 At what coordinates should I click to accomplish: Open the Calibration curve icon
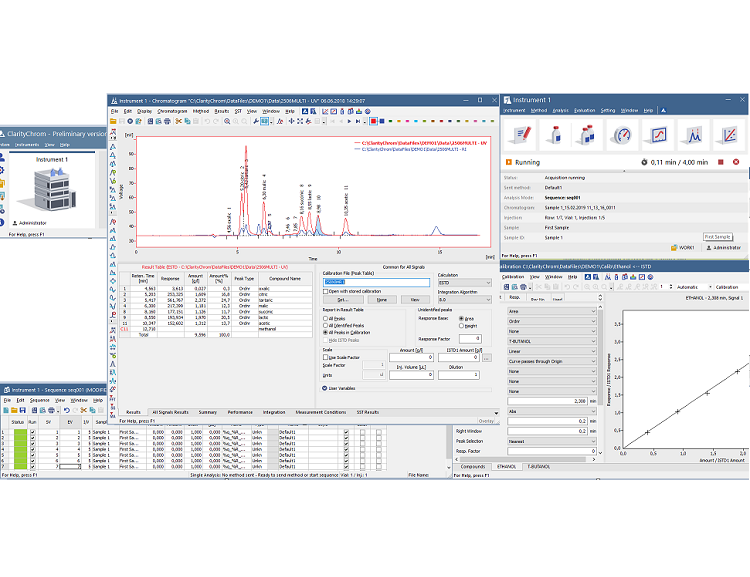coord(726,134)
